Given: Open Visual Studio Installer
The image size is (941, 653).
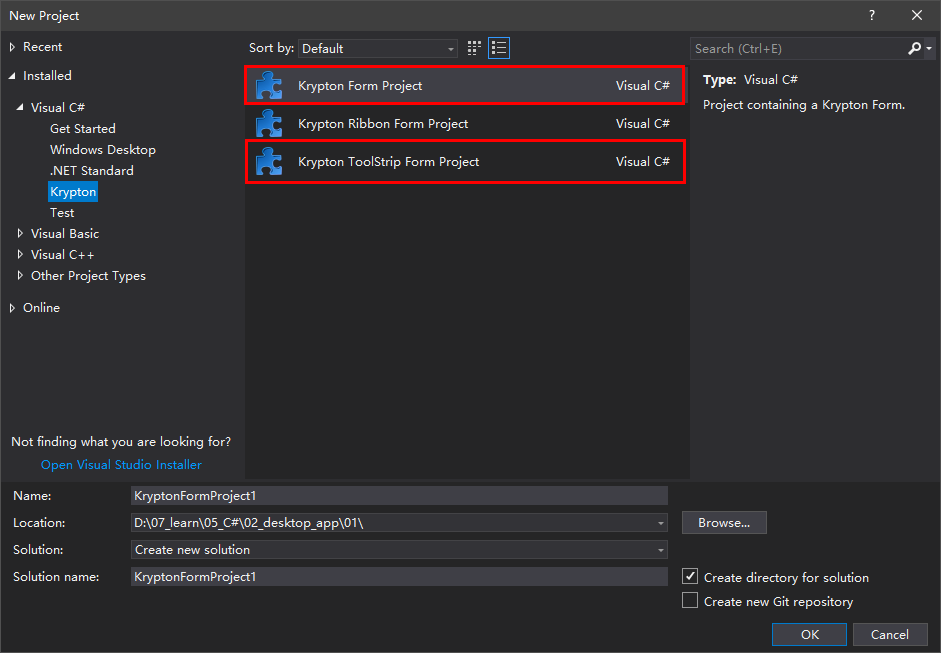Looking at the screenshot, I should click(121, 464).
